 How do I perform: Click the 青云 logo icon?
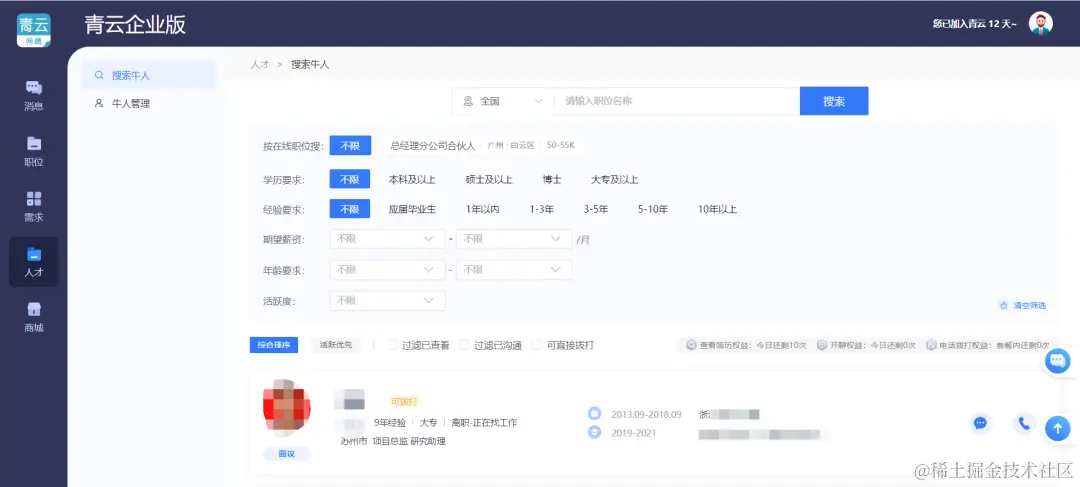[x=34, y=31]
